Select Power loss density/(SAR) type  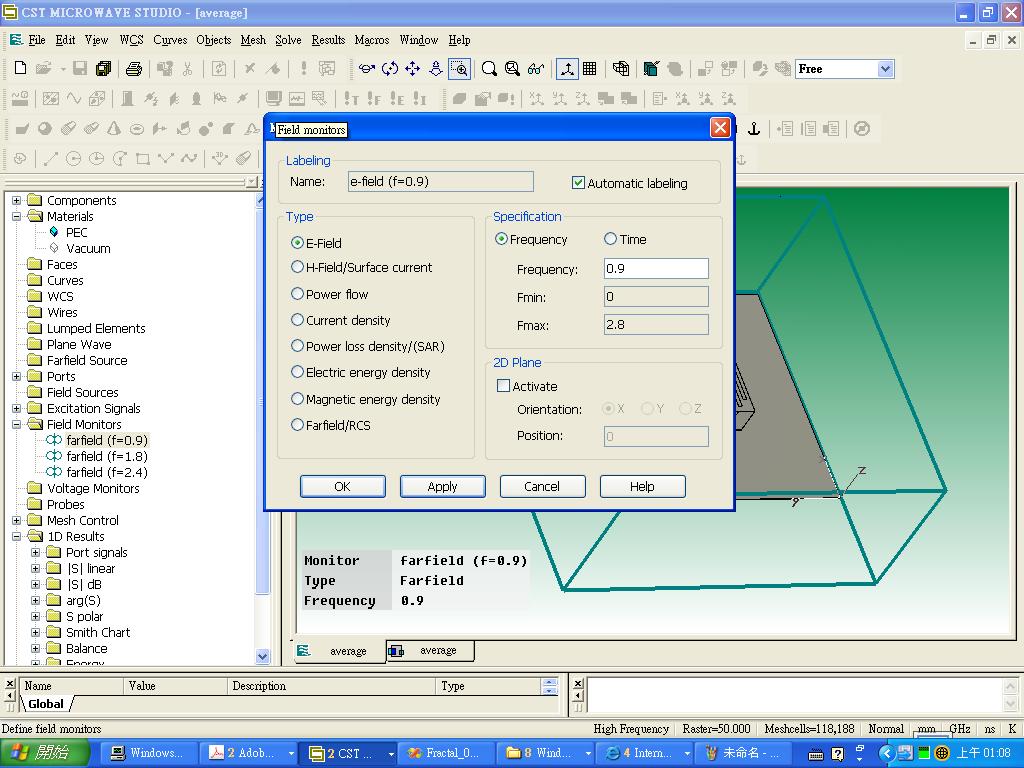(x=297, y=346)
